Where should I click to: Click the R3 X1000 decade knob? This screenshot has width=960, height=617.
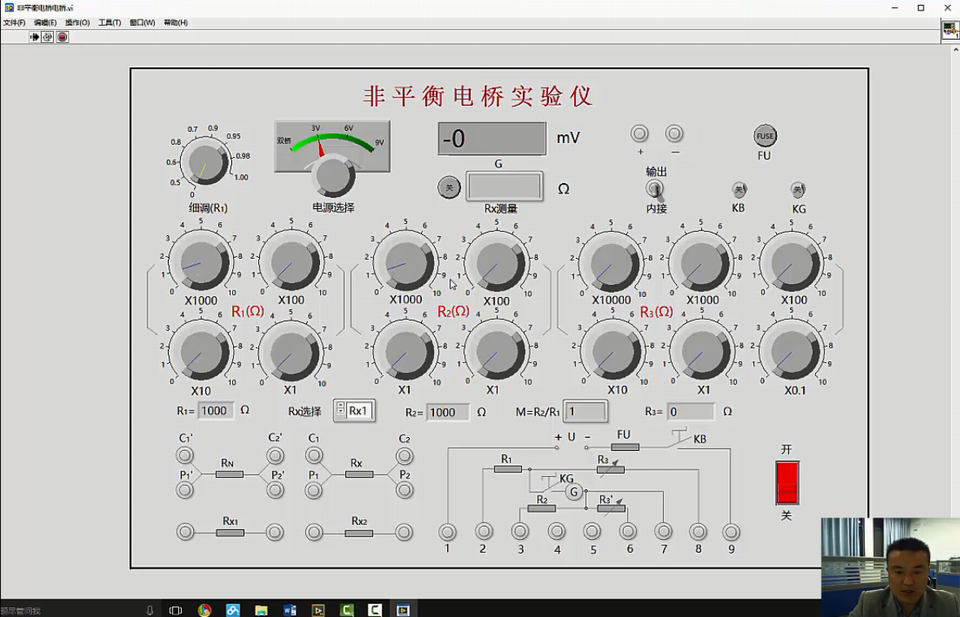[x=701, y=261]
